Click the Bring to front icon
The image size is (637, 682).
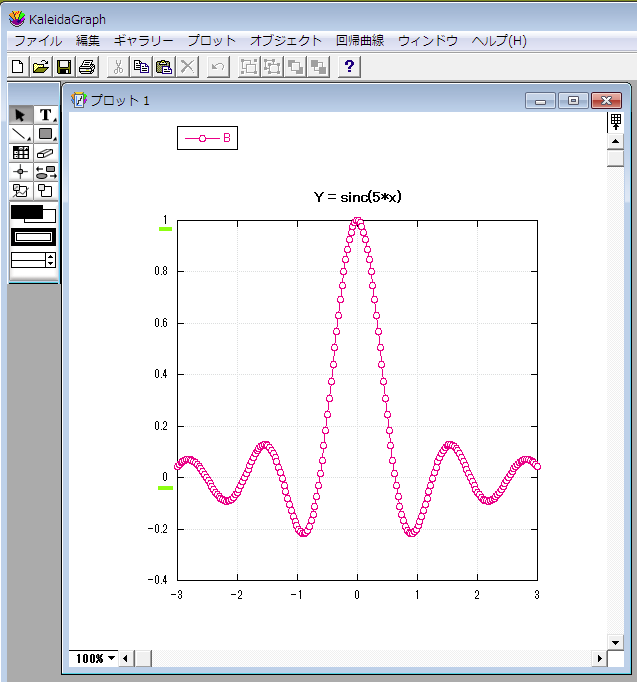[296, 67]
